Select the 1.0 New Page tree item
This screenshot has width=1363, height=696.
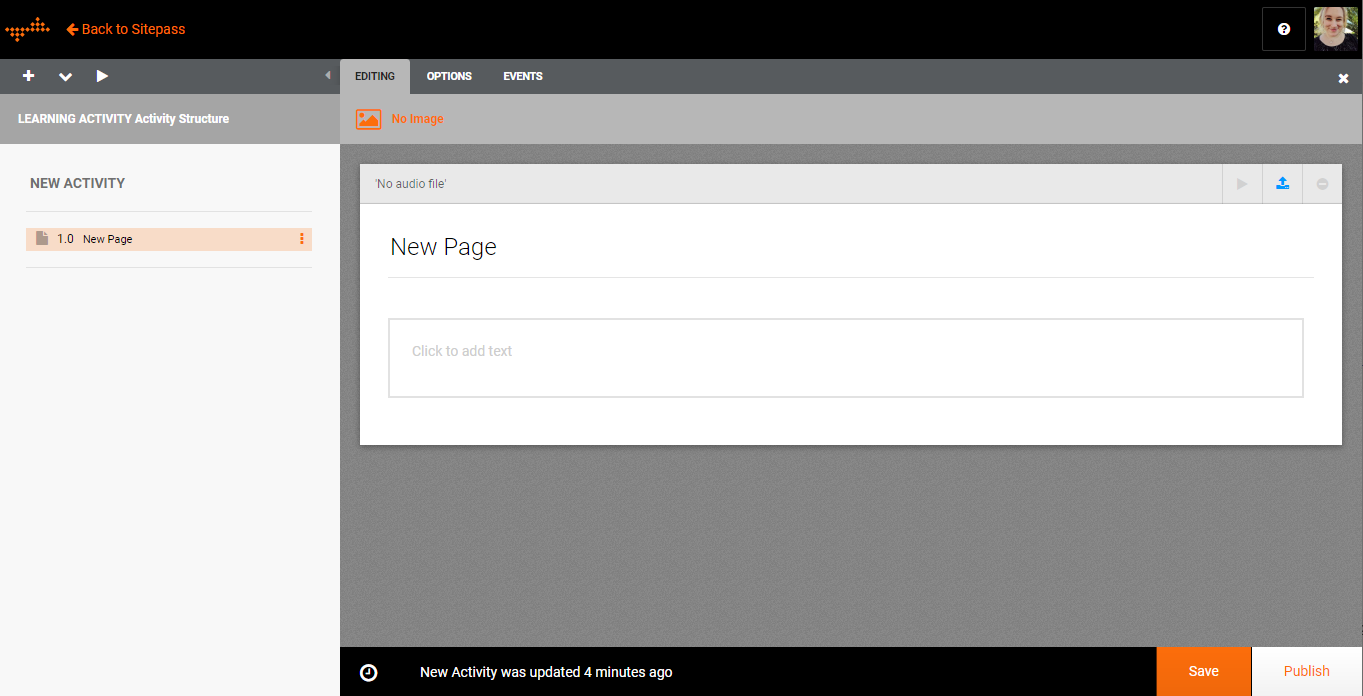[169, 239]
